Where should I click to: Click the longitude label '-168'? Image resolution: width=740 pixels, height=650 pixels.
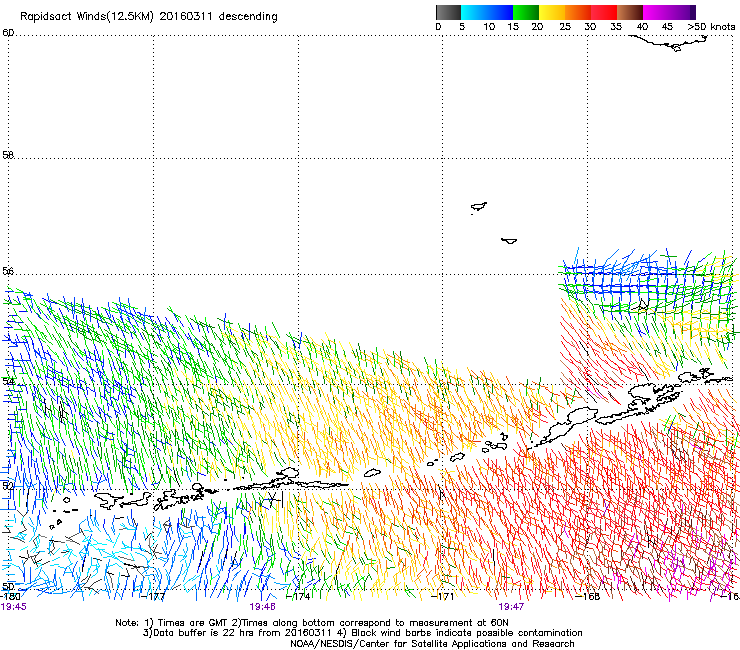point(588,596)
